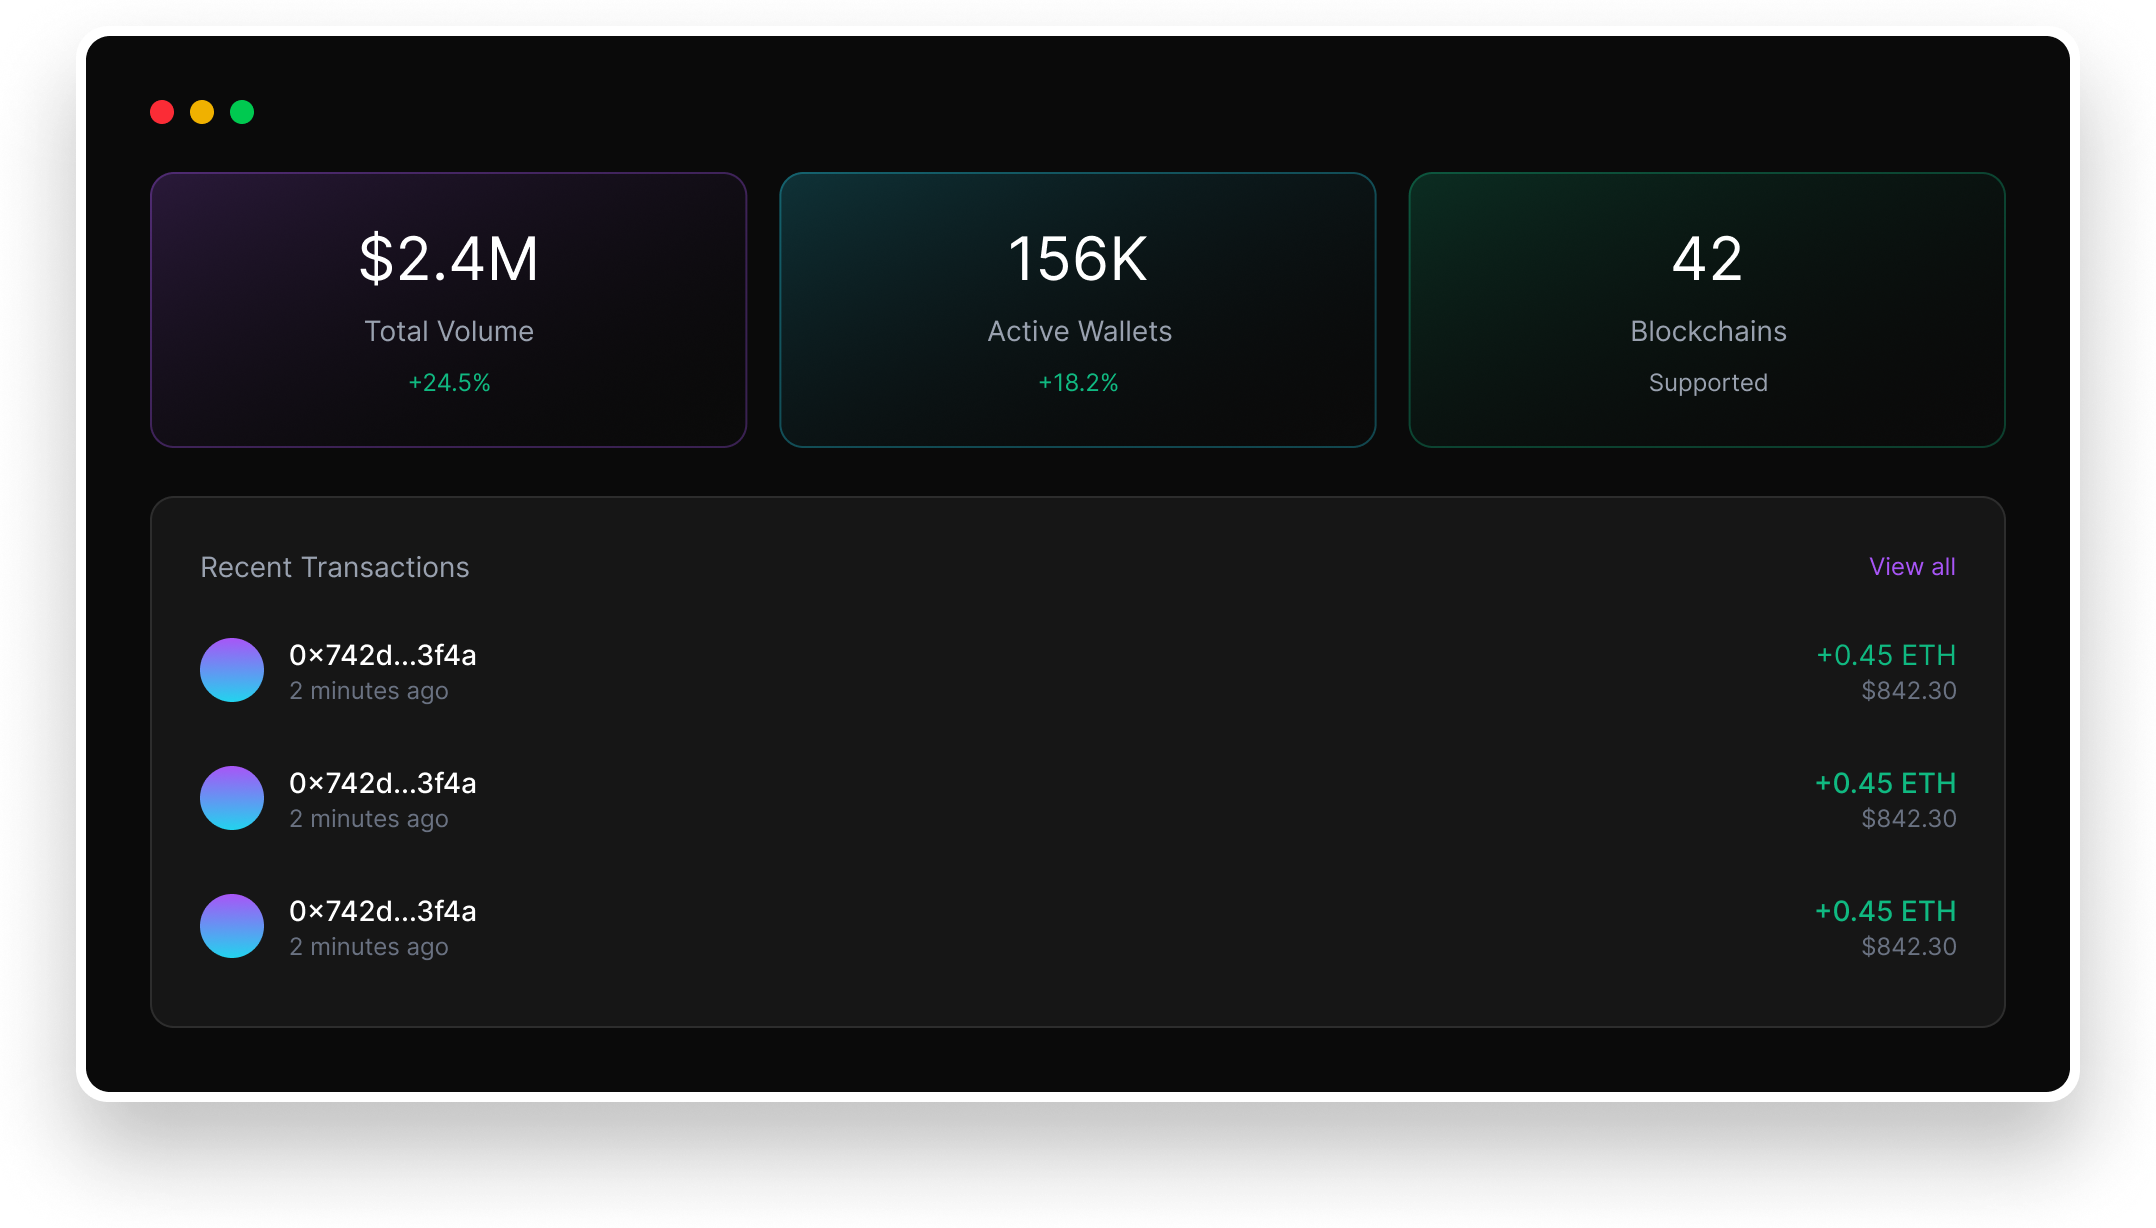Click the third transaction's +0.45 ETH amount
Screen dimensions: 2156x1228
point(1885,912)
